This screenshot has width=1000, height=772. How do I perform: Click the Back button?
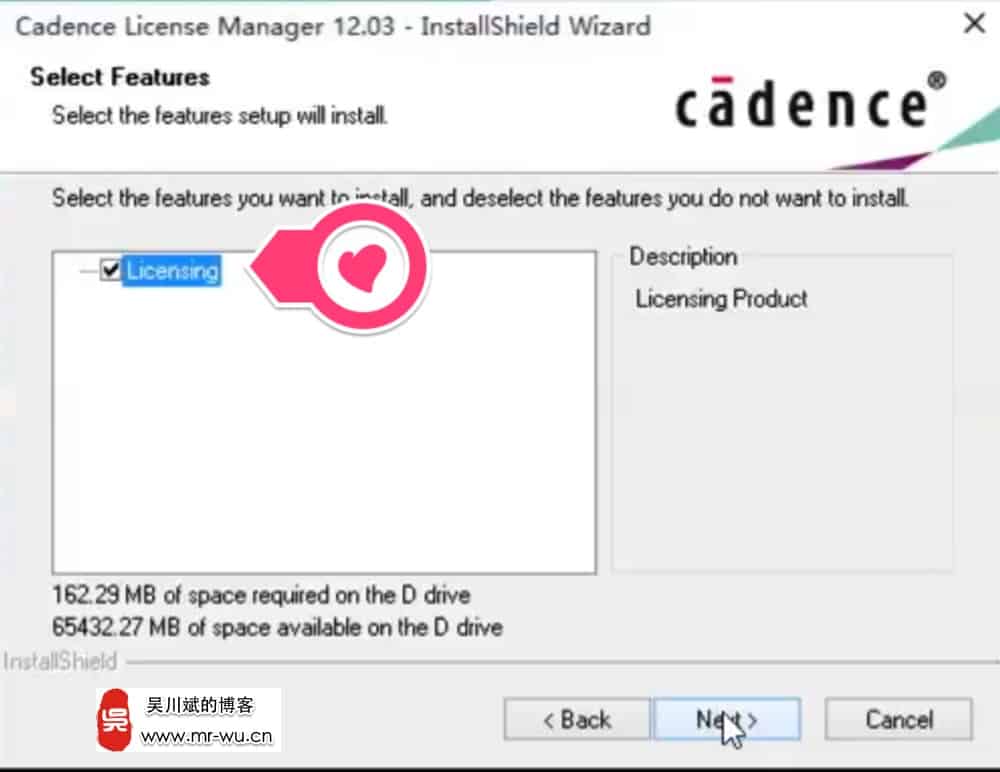point(577,719)
